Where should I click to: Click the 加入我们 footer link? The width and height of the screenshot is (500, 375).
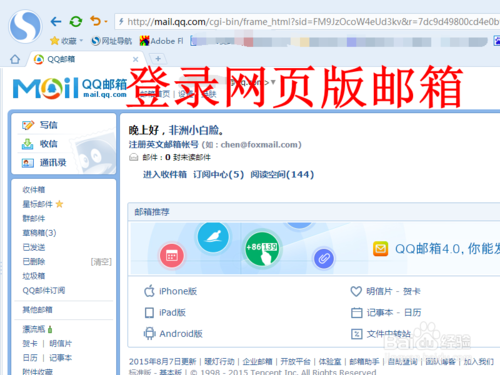tap(478, 362)
